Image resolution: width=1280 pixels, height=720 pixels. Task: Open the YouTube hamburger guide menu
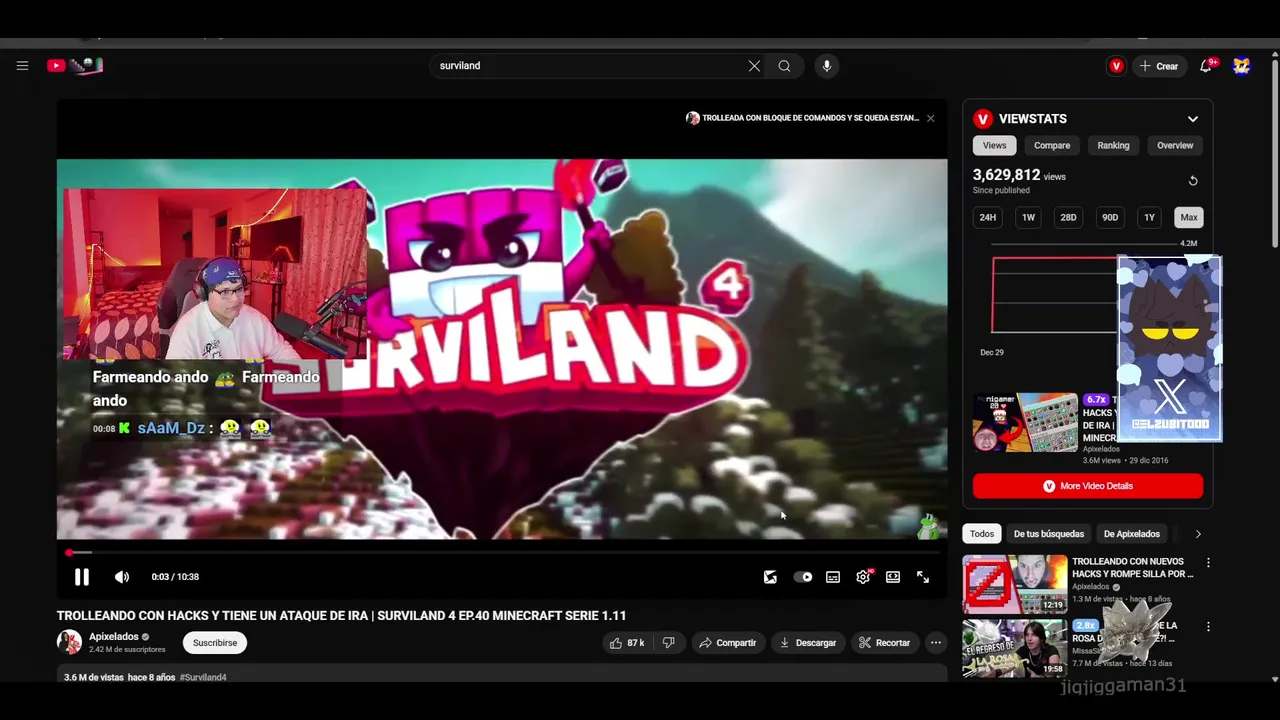click(x=22, y=66)
